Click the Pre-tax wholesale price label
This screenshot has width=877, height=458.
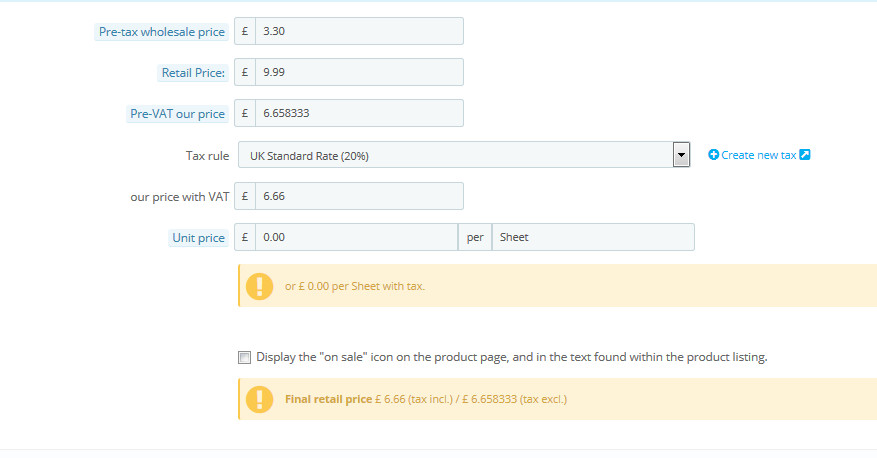tap(162, 32)
